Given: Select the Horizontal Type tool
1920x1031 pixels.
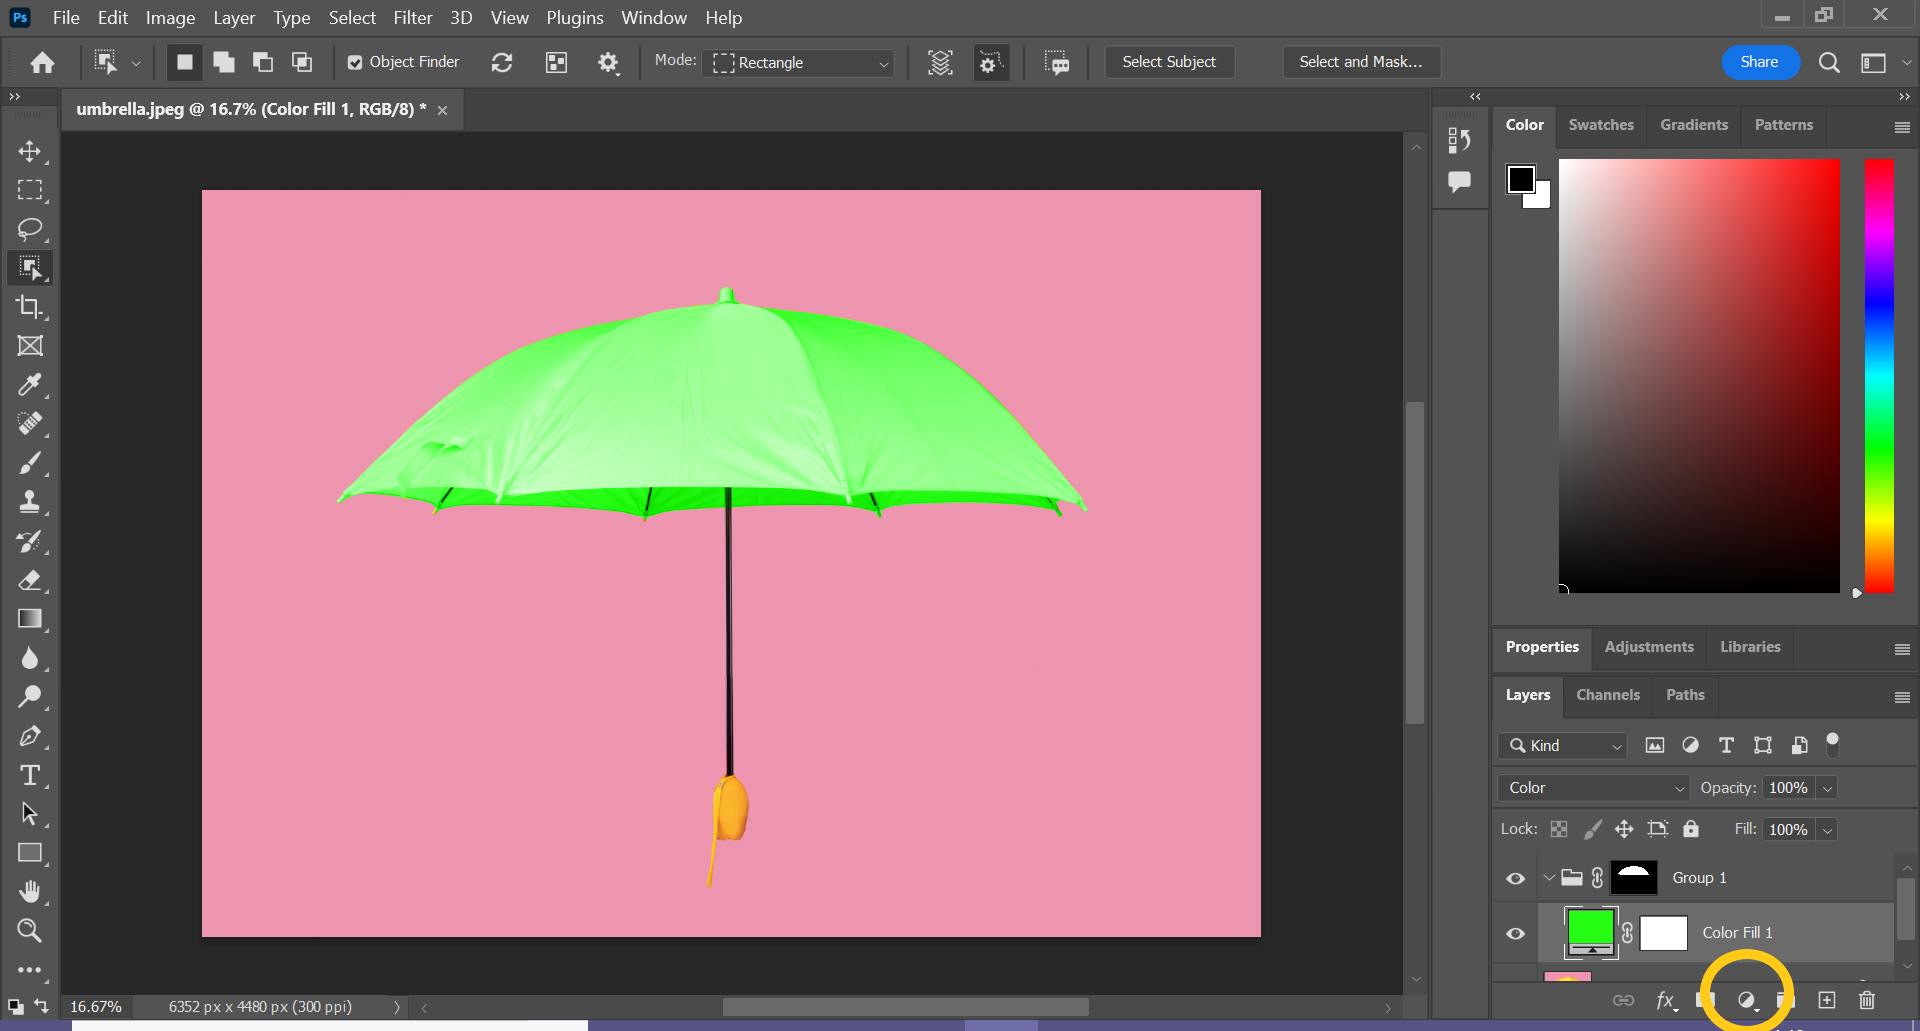Looking at the screenshot, I should (x=30, y=775).
